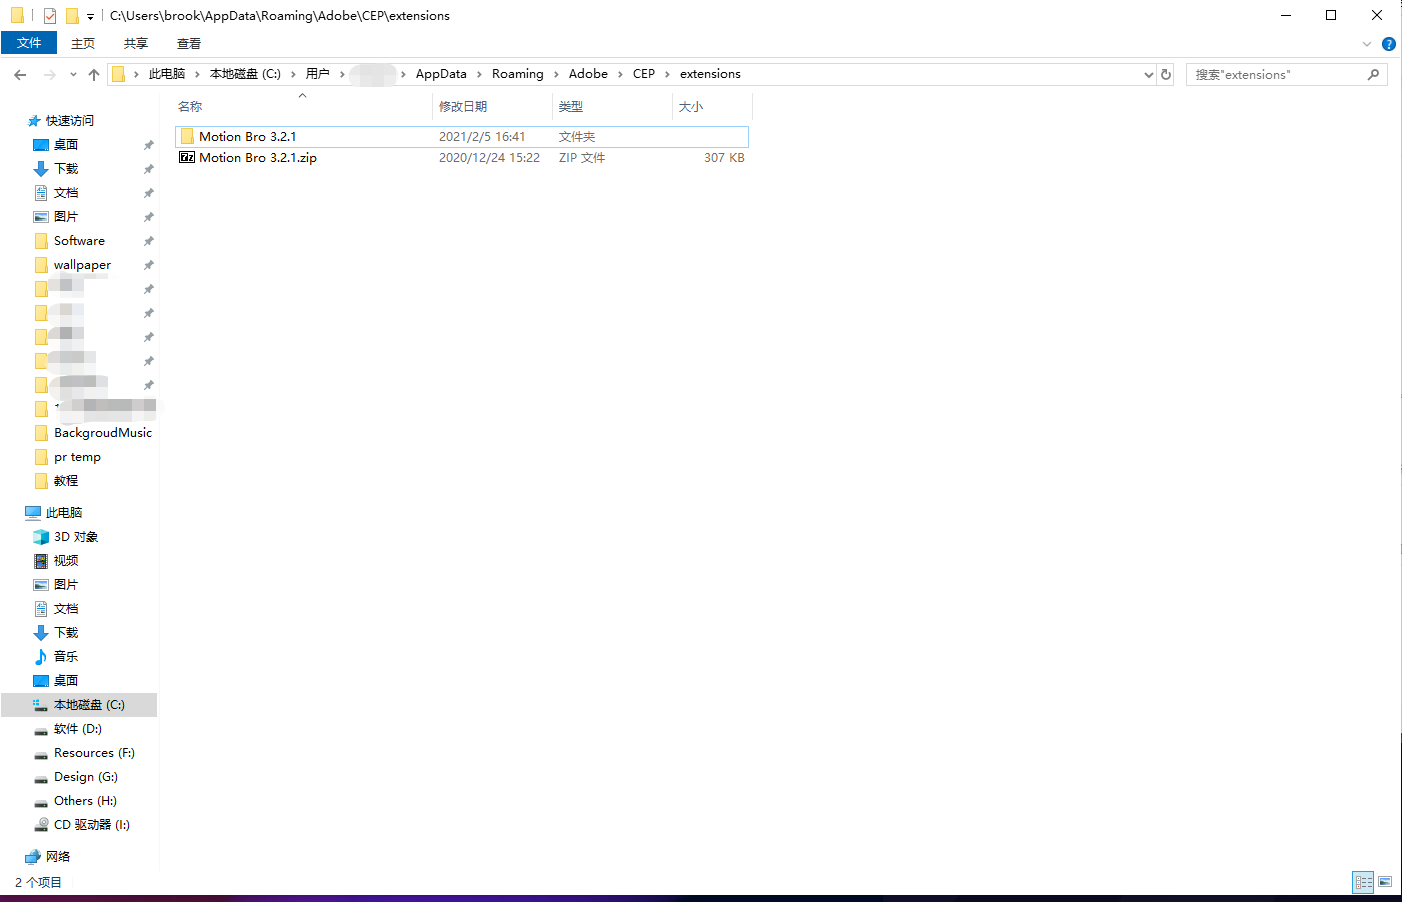Screen dimensions: 1402x902
Task: Open the Others (H:) drive
Action: click(x=85, y=801)
